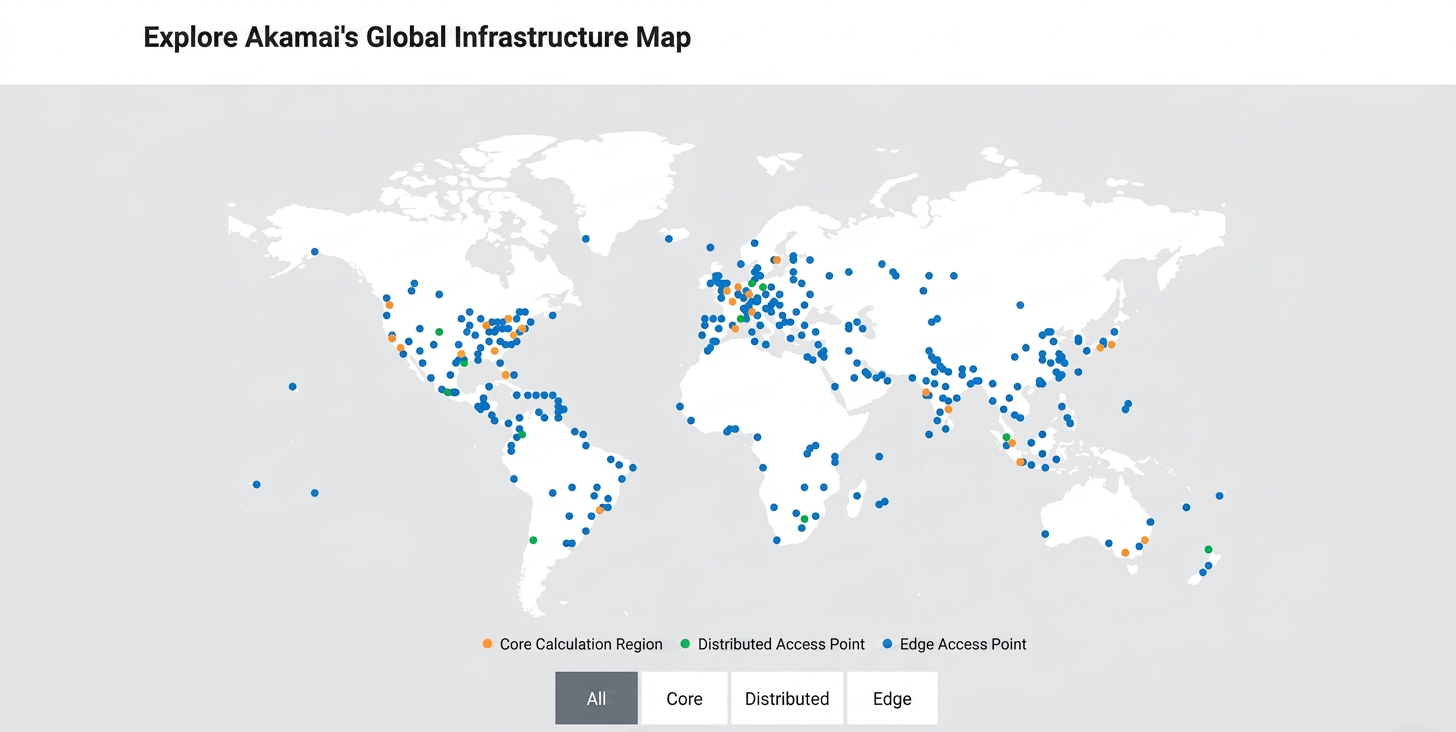1456x732 pixels.
Task: Select the blue edge marker in western Australia
Action: [x=1045, y=534]
